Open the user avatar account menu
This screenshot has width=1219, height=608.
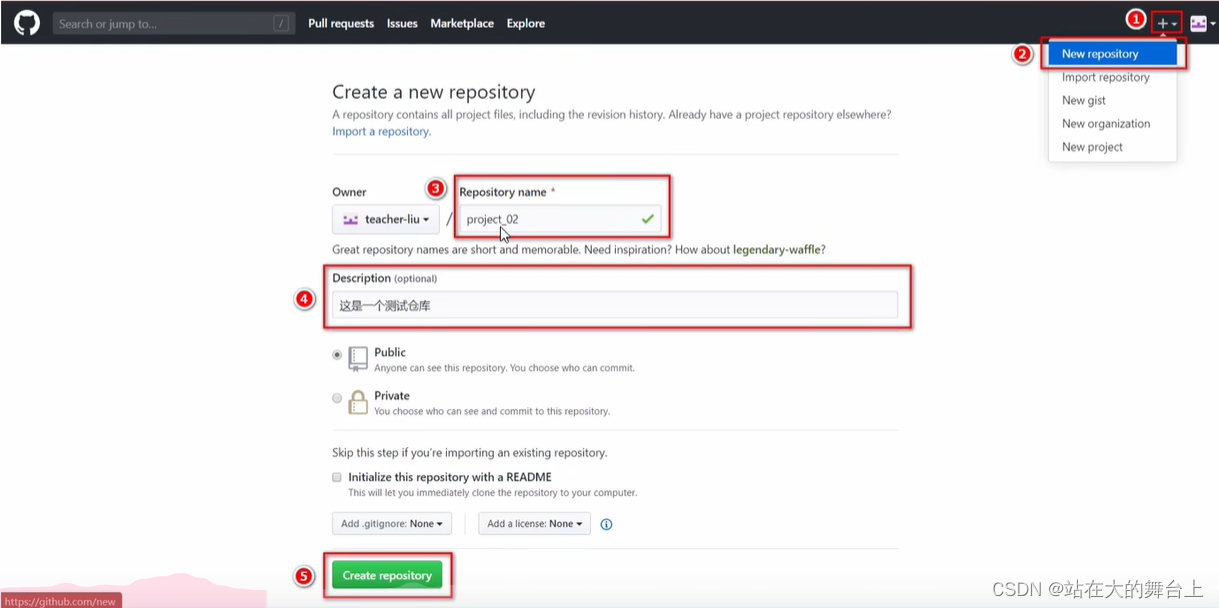[x=1203, y=24]
